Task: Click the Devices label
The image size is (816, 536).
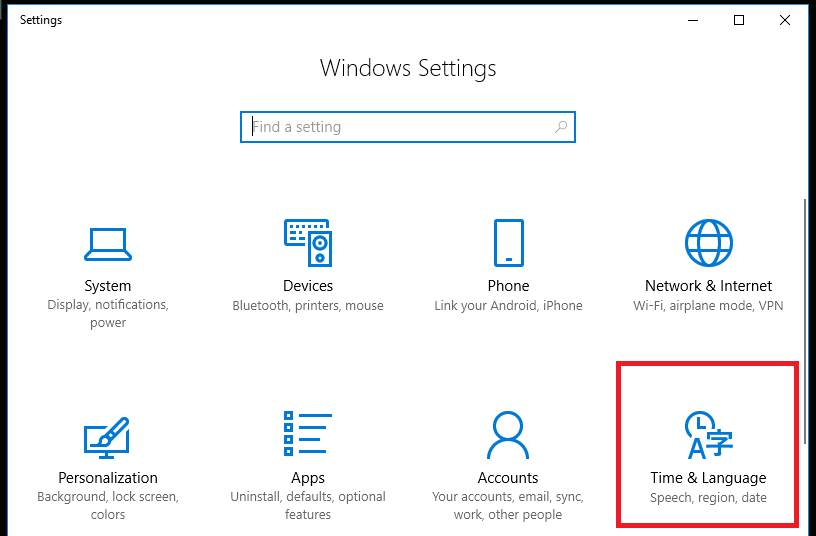Action: 308,286
